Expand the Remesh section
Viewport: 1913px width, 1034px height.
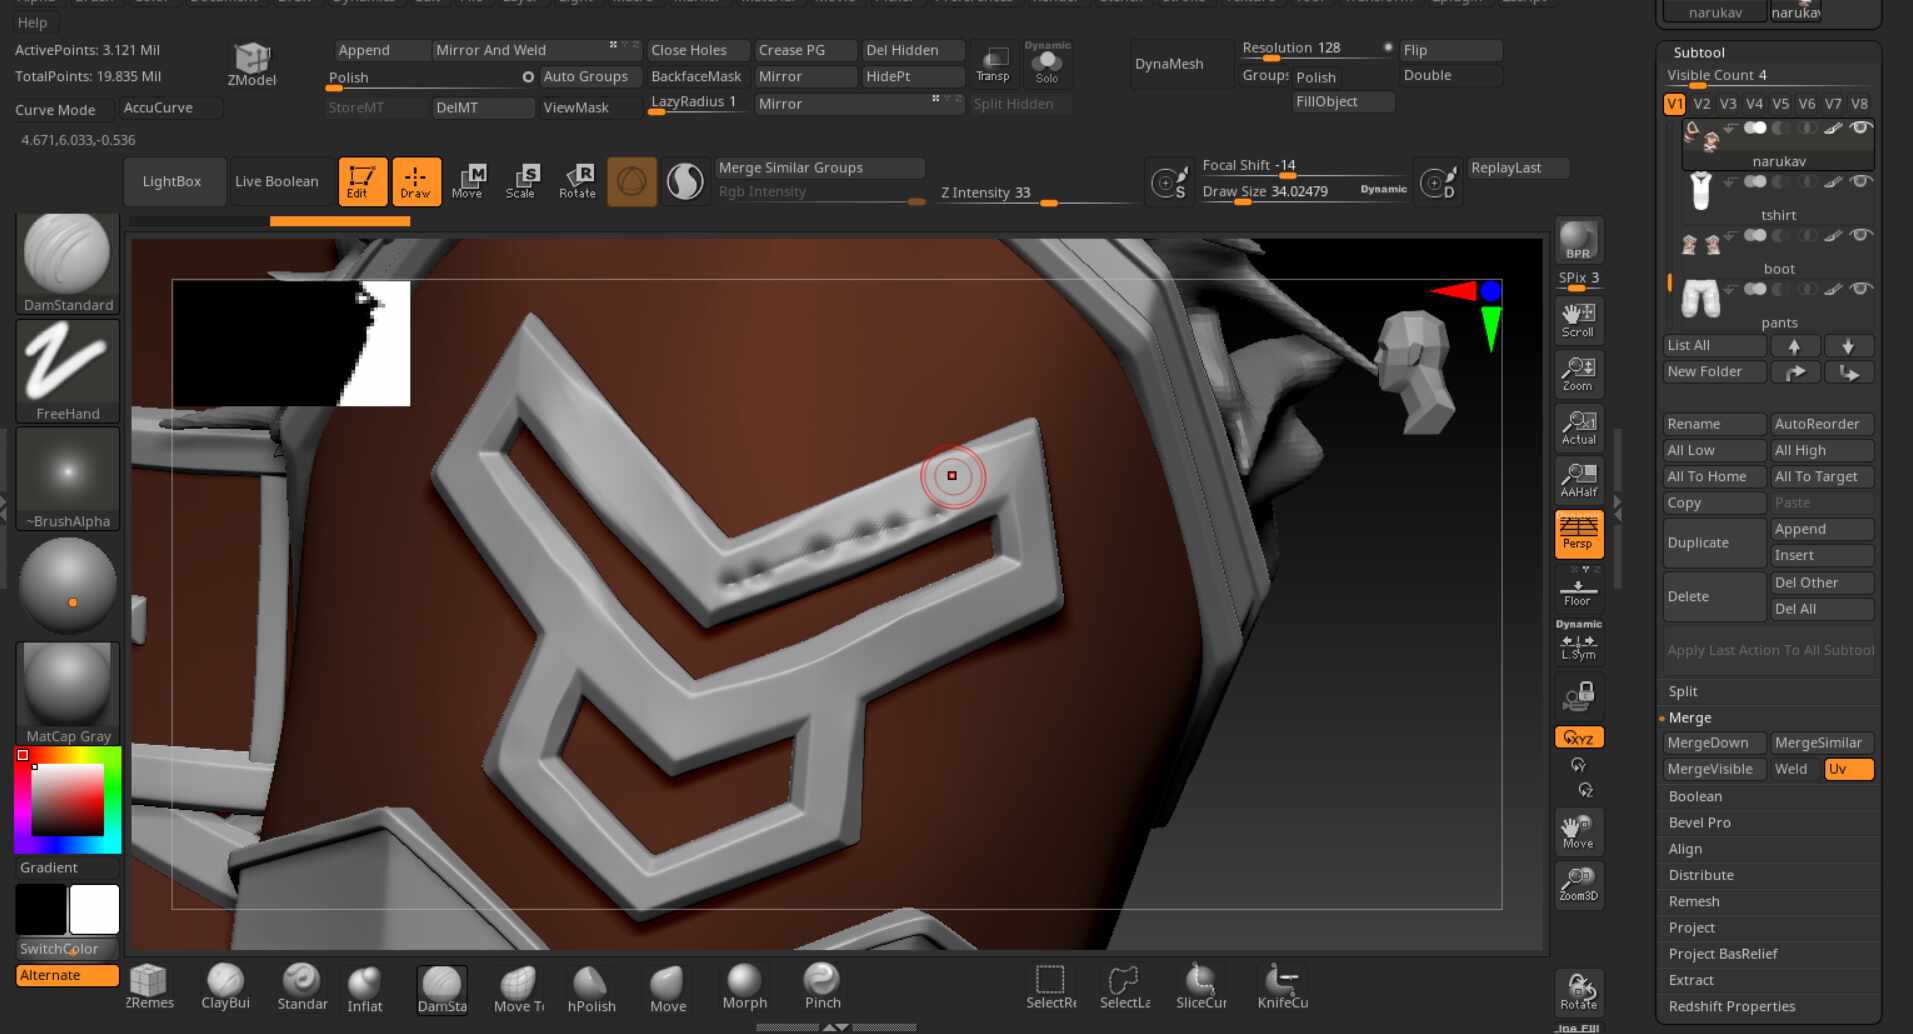[x=1693, y=901]
